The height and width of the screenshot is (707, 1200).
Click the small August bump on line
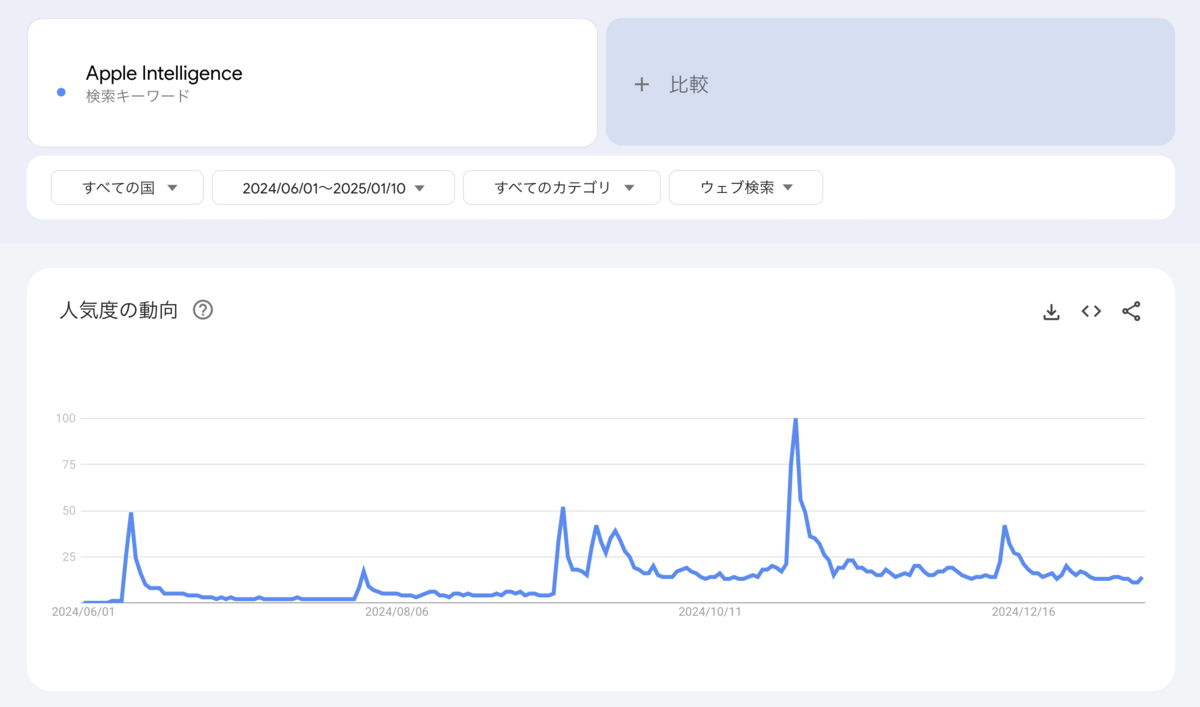pos(364,572)
